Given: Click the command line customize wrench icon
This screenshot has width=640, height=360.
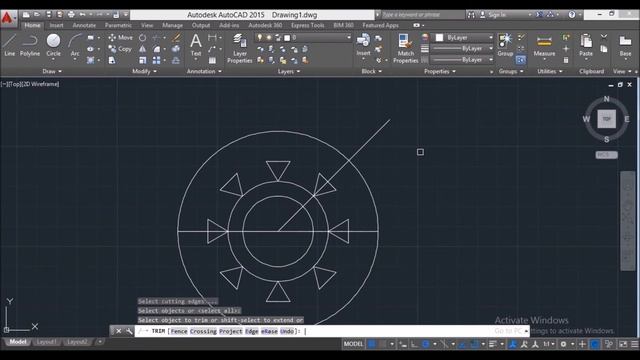Looking at the screenshot, I should (x=129, y=331).
